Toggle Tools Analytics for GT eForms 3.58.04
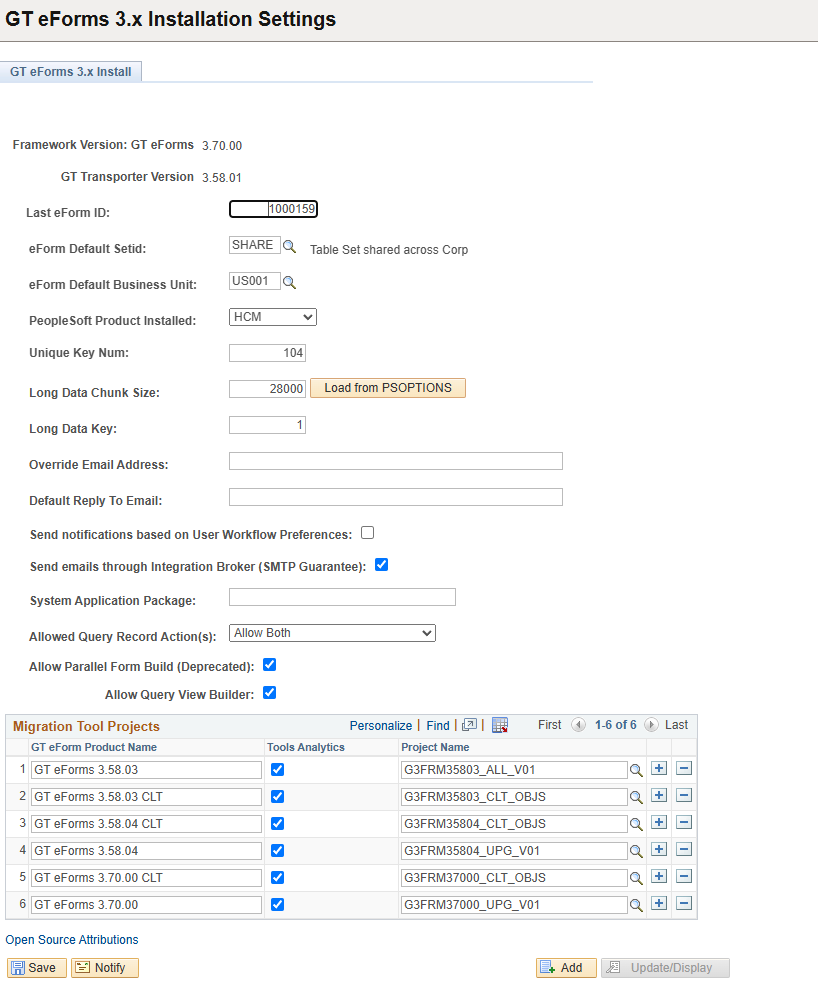This screenshot has height=993, width=818. [x=277, y=851]
